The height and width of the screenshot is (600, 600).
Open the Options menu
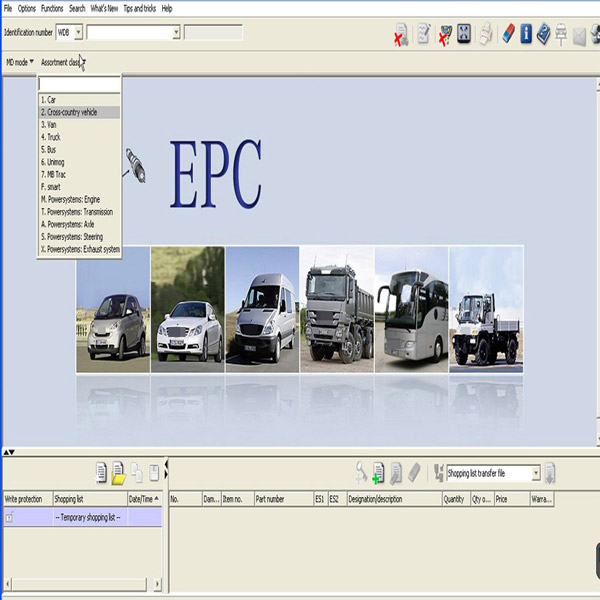[27, 8]
